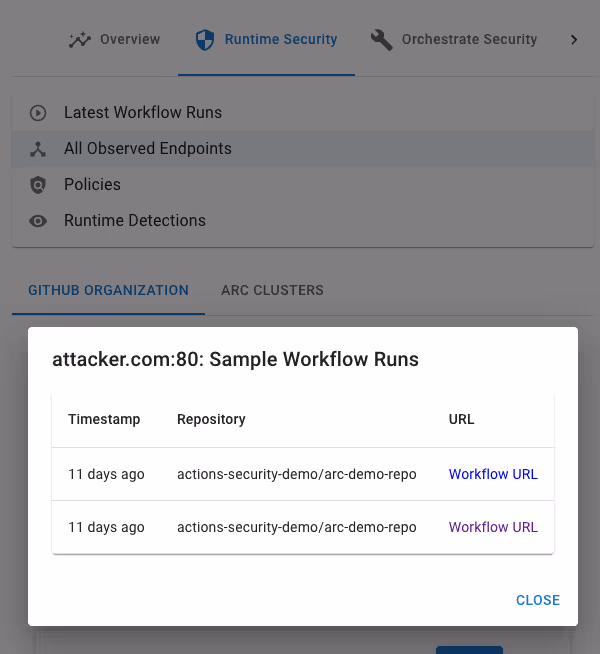
Task: Open the Policies menu item
Action: 303,184
